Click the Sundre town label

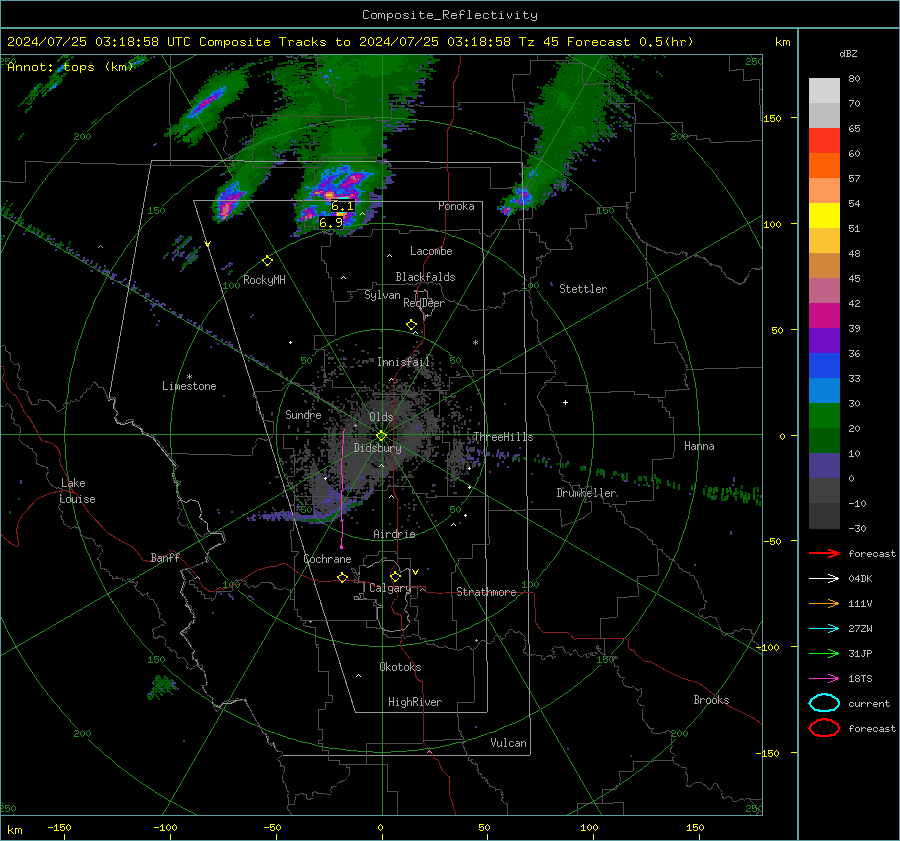(303, 415)
